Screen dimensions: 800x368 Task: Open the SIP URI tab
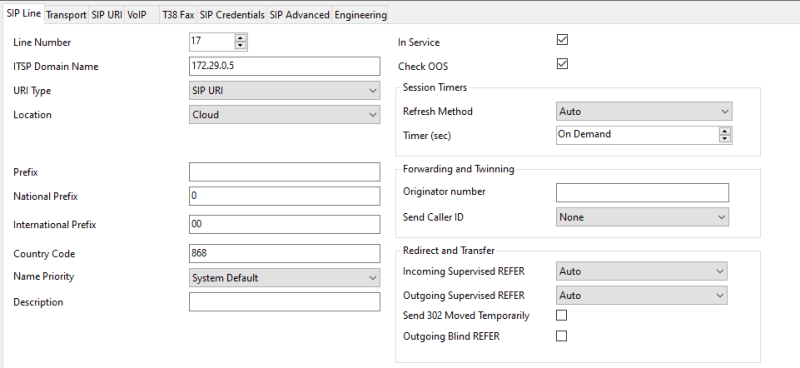(x=107, y=15)
